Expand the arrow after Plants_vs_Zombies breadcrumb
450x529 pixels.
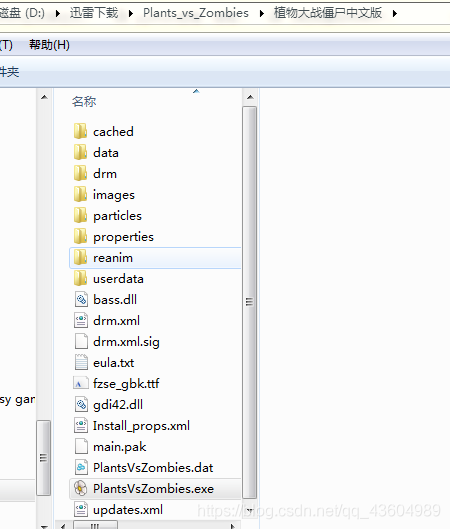point(261,13)
